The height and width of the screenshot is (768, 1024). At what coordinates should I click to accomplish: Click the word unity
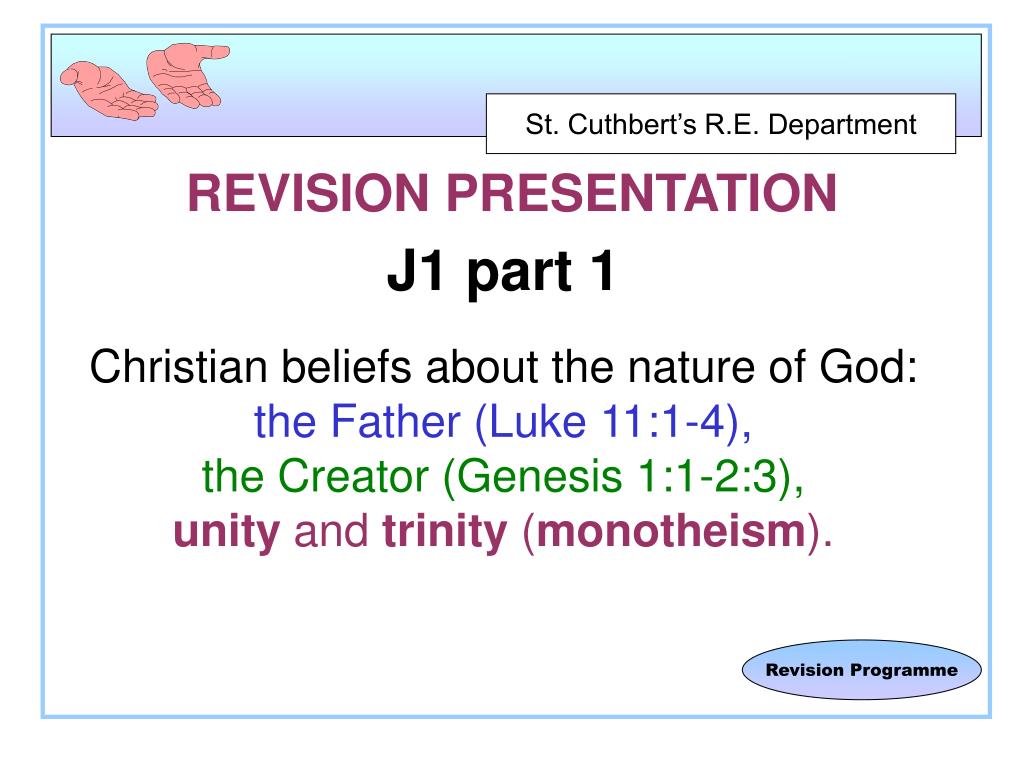tap(227, 532)
